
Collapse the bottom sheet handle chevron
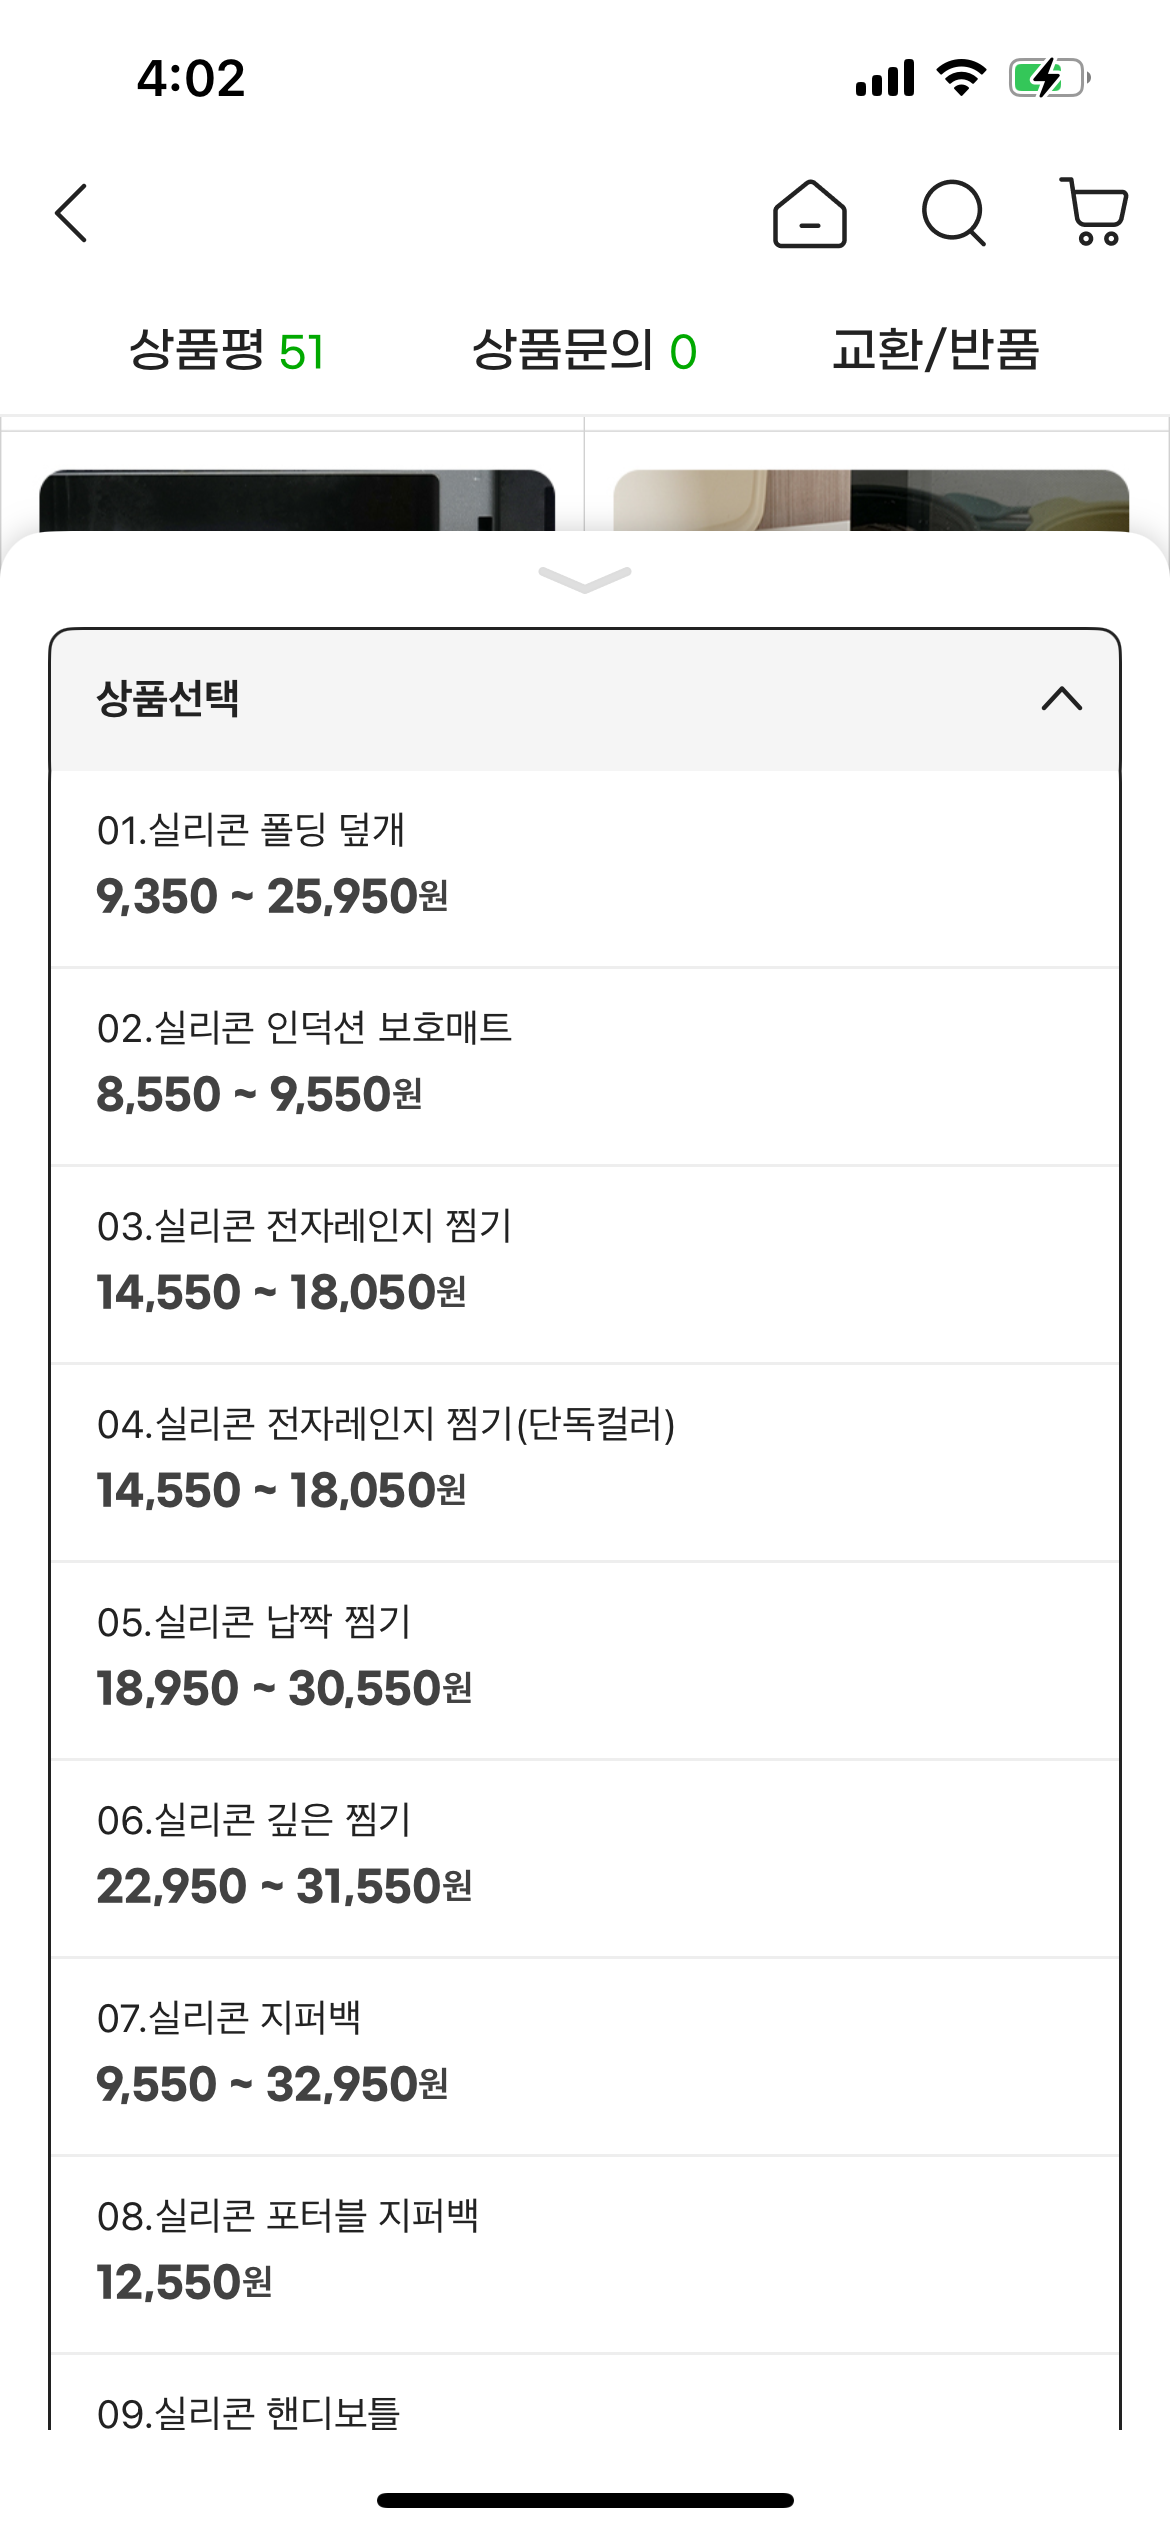[x=585, y=579]
